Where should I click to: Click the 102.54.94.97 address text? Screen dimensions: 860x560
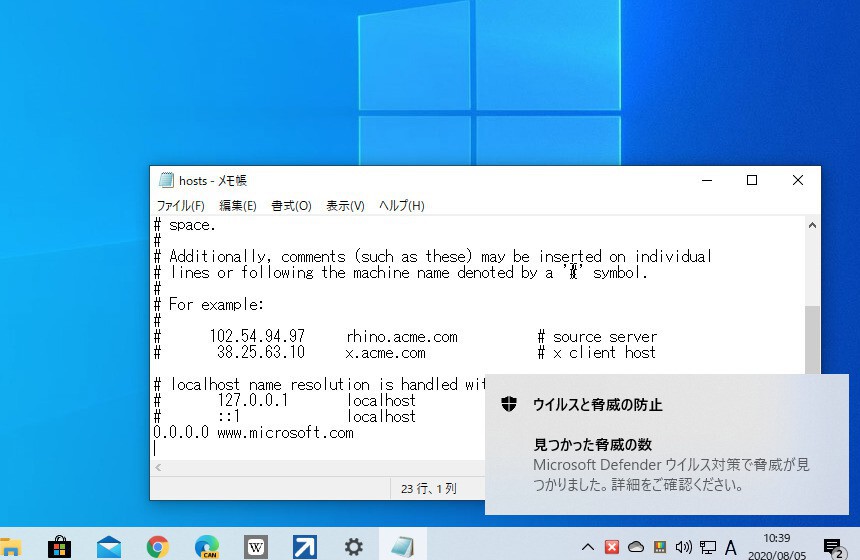click(x=257, y=336)
